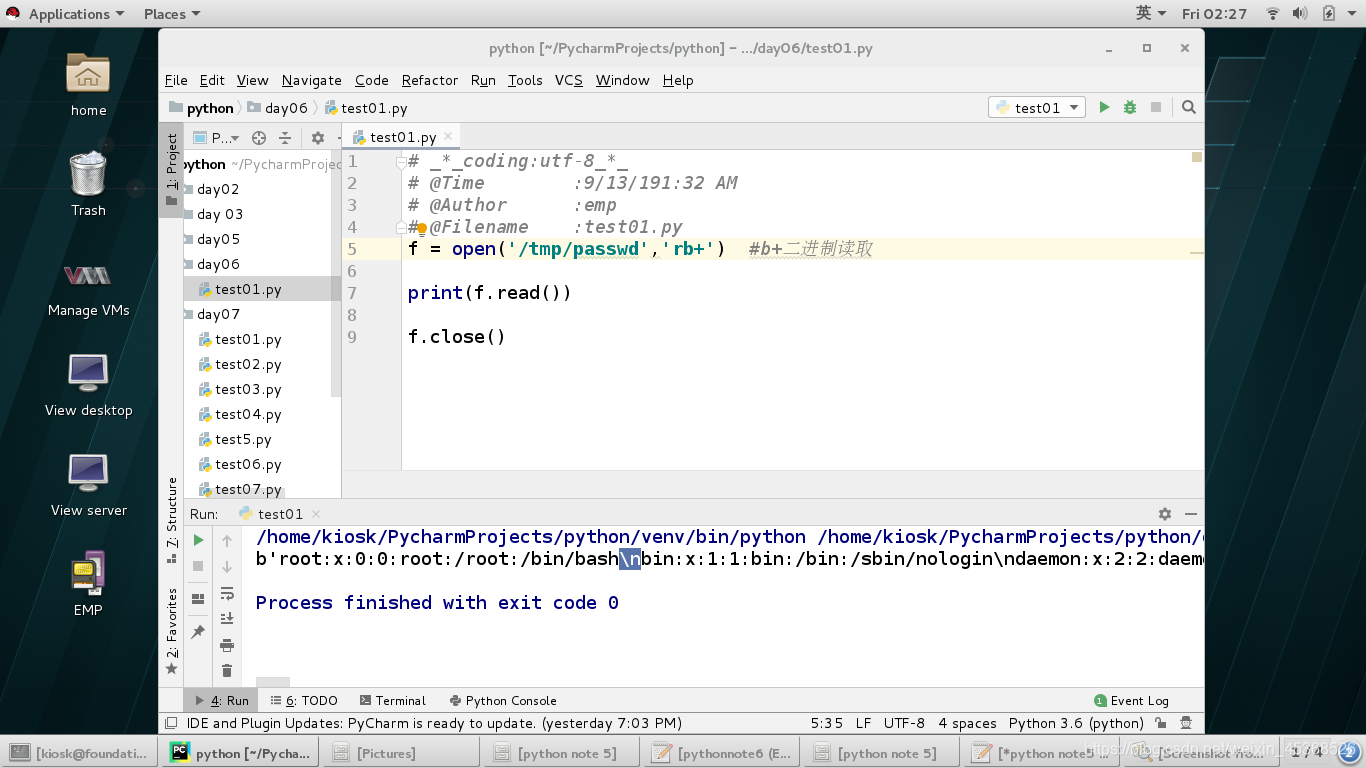Select the day05 folder in Project tree

point(218,239)
